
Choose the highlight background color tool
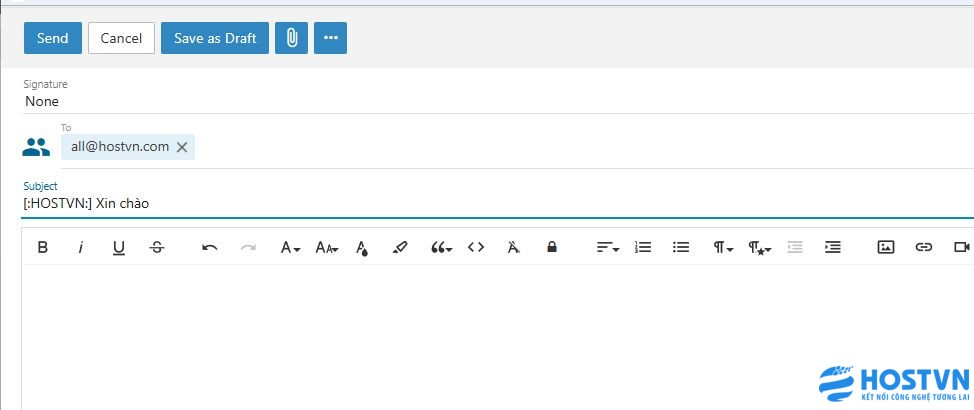[400, 247]
